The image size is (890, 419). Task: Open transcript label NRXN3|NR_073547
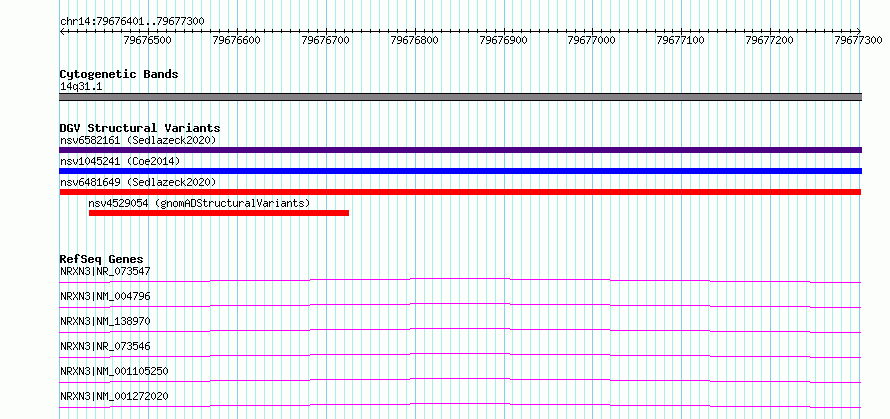(x=105, y=271)
